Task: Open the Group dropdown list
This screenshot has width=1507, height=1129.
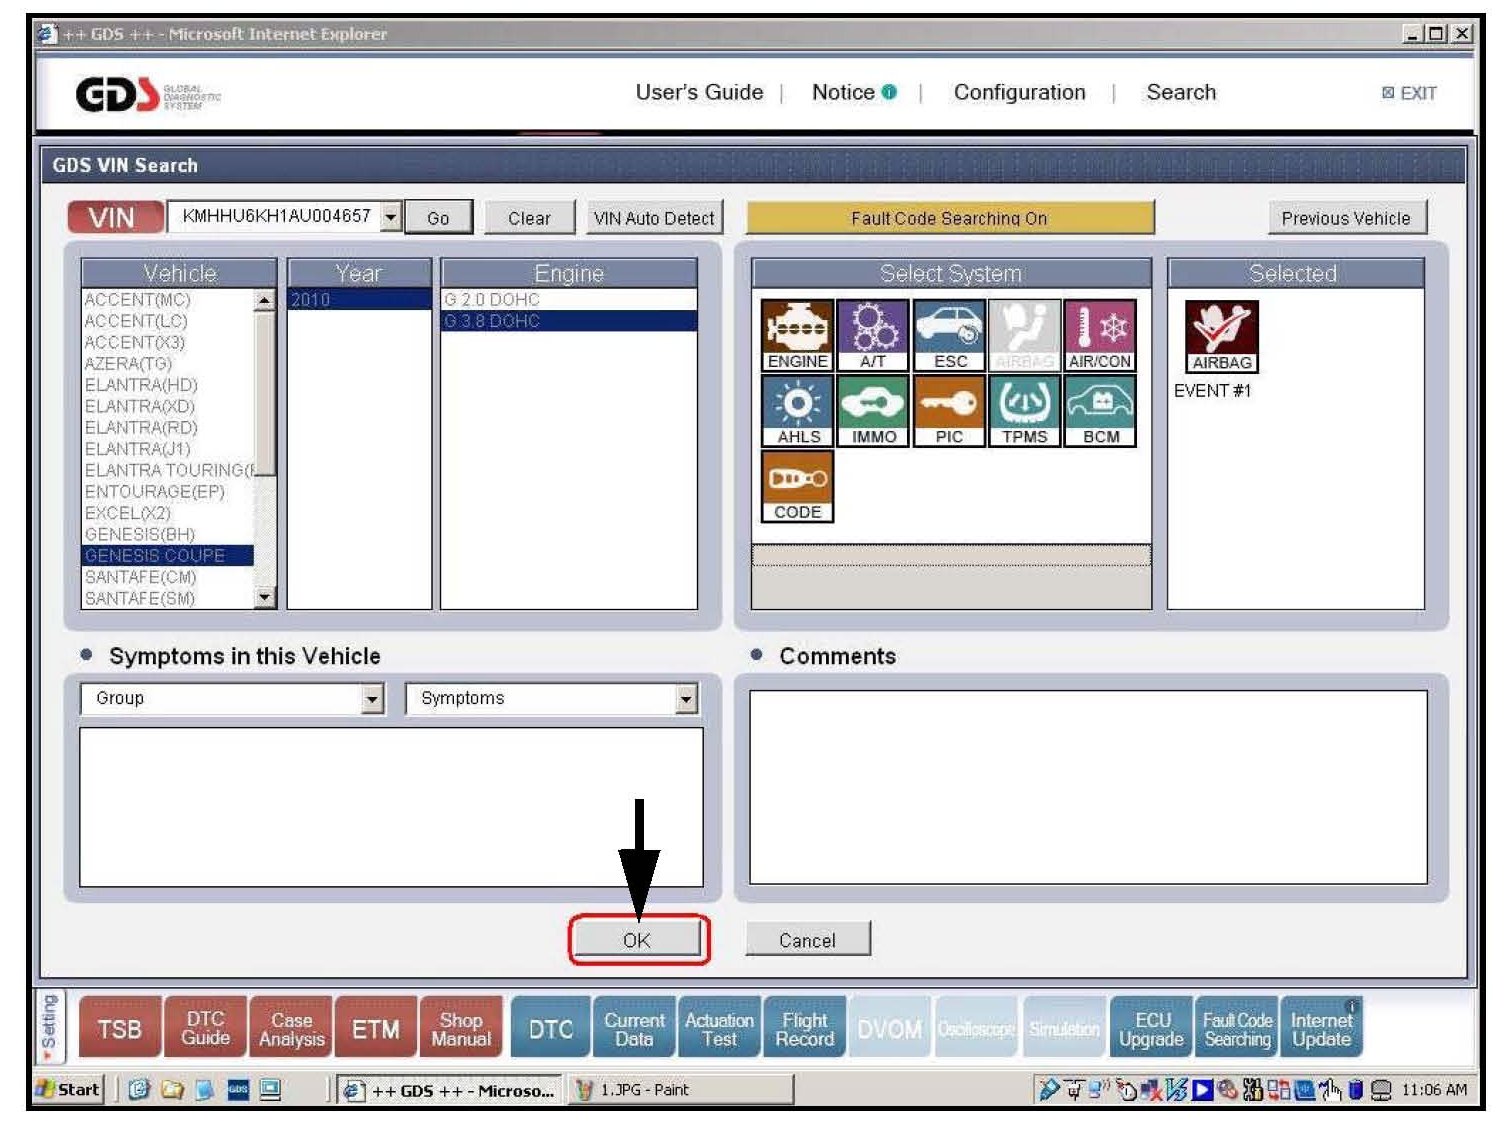Action: pyautogui.click(x=372, y=699)
